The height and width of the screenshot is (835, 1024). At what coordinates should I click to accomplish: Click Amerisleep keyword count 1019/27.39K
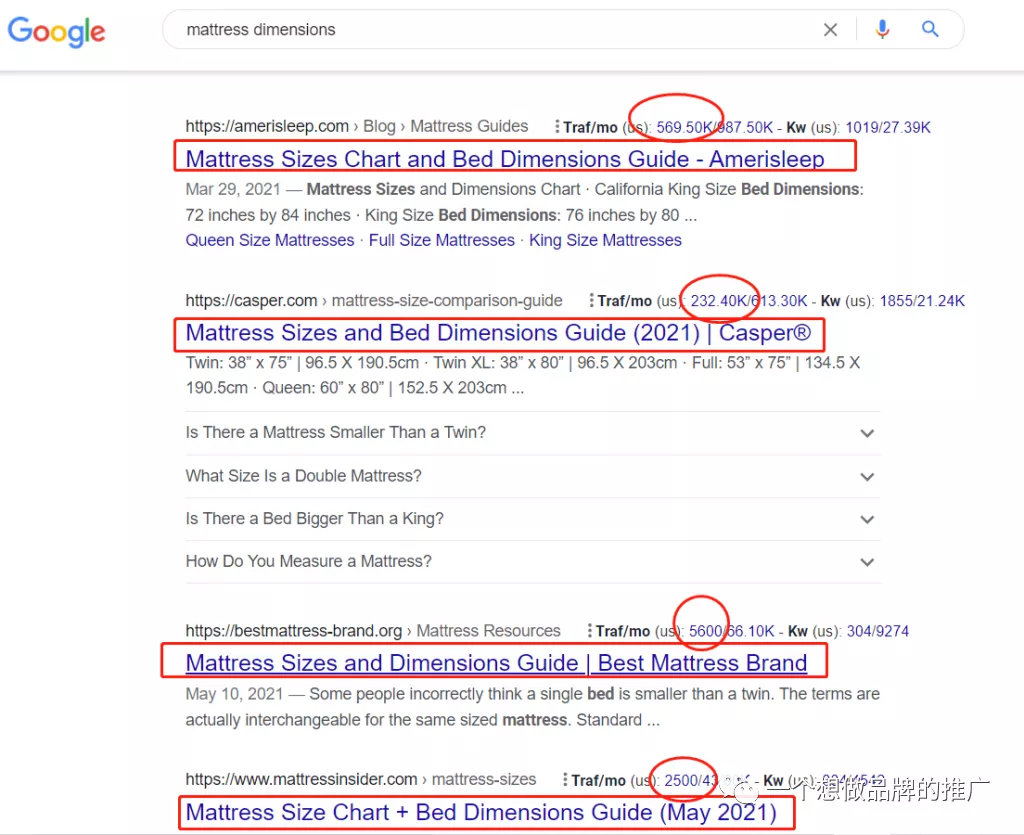click(888, 127)
